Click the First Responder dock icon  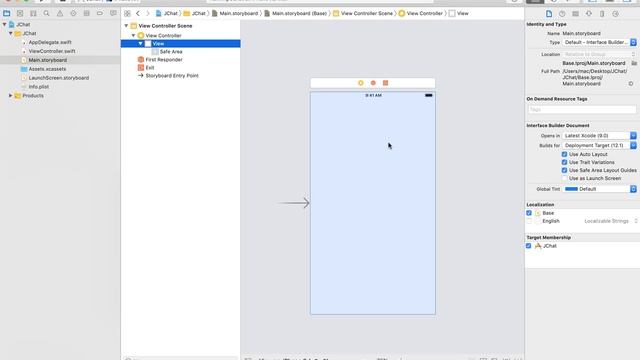click(373, 83)
